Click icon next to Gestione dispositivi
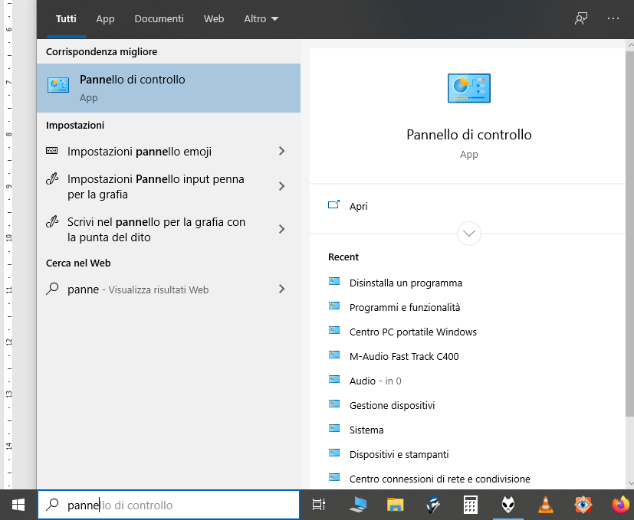 tap(334, 404)
